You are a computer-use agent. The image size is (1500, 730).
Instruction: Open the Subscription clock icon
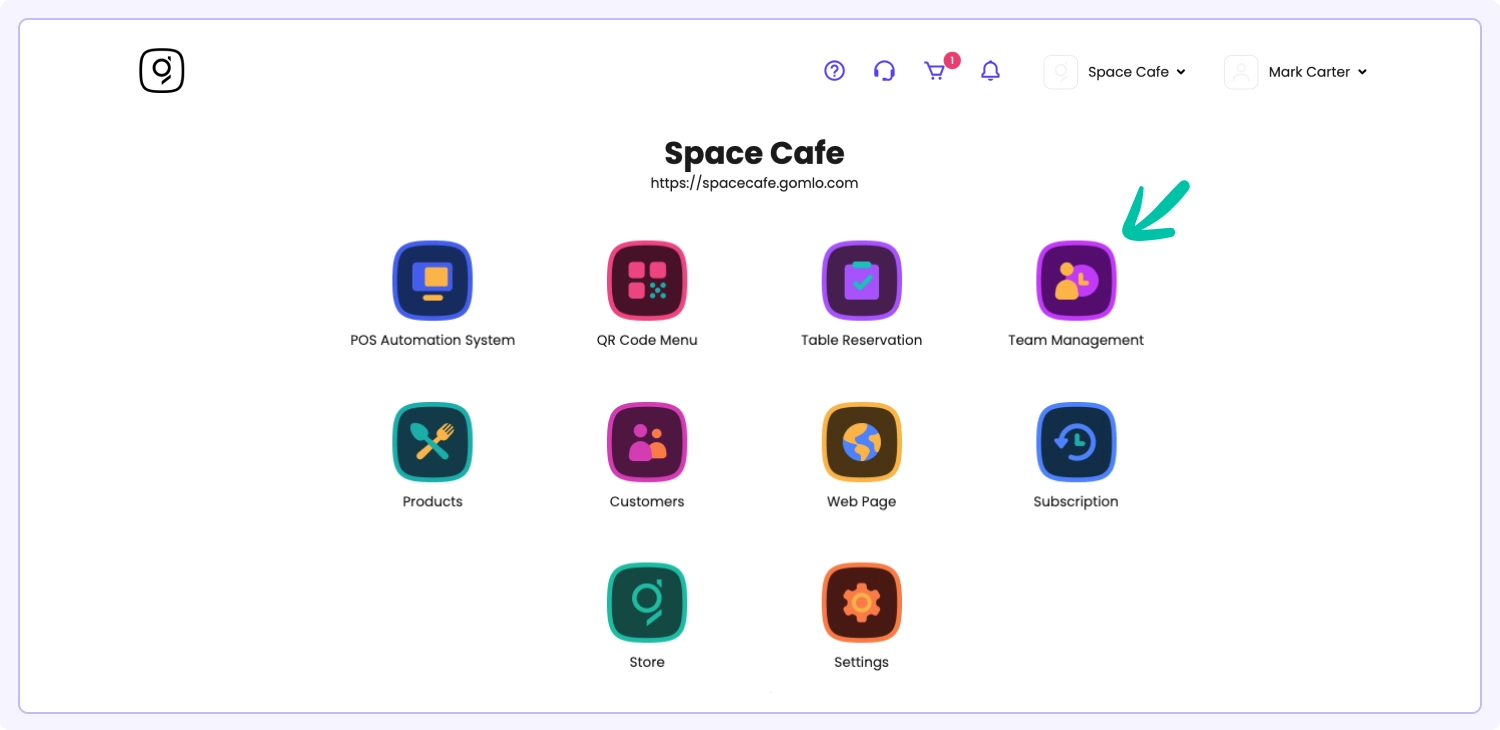[1076, 442]
